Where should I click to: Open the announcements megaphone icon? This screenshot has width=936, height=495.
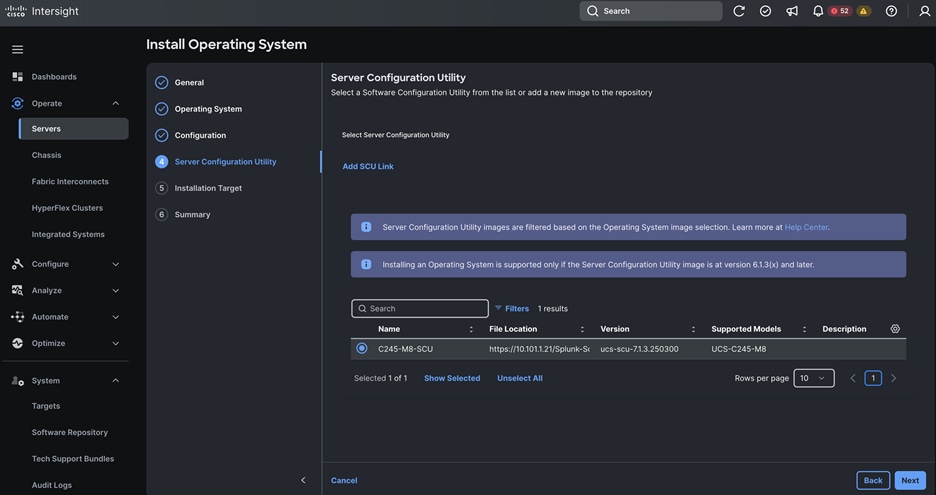point(792,11)
